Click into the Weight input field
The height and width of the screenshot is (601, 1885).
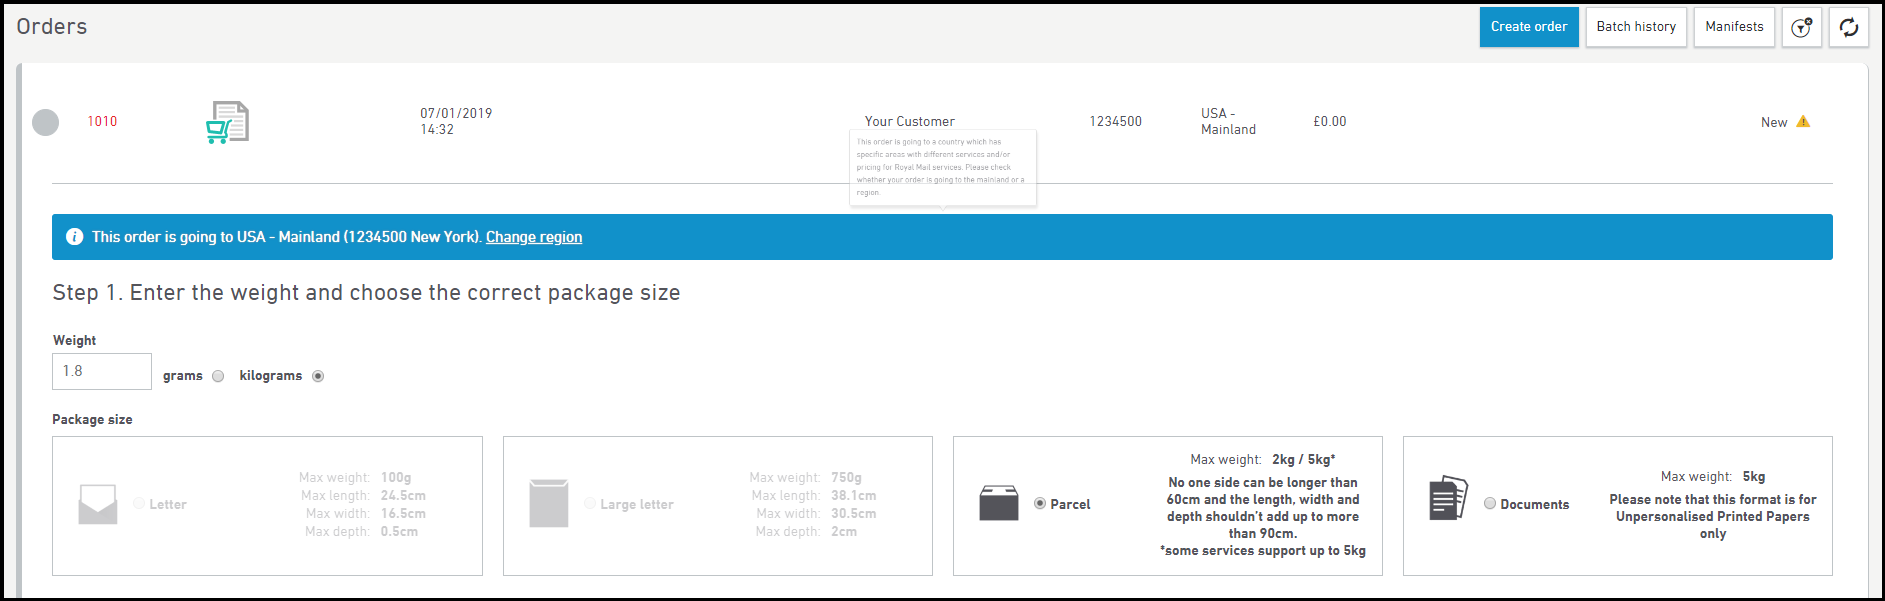pos(102,371)
